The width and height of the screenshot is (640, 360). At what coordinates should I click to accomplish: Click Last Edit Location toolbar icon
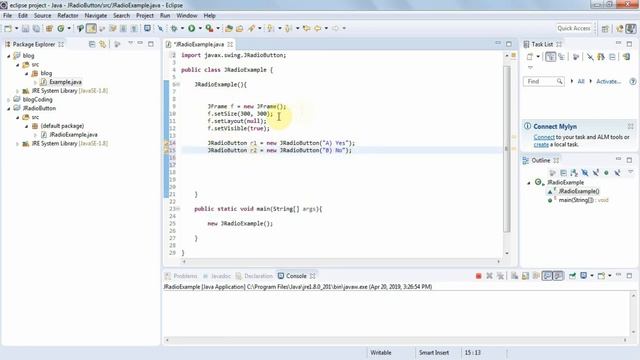pos(307,28)
